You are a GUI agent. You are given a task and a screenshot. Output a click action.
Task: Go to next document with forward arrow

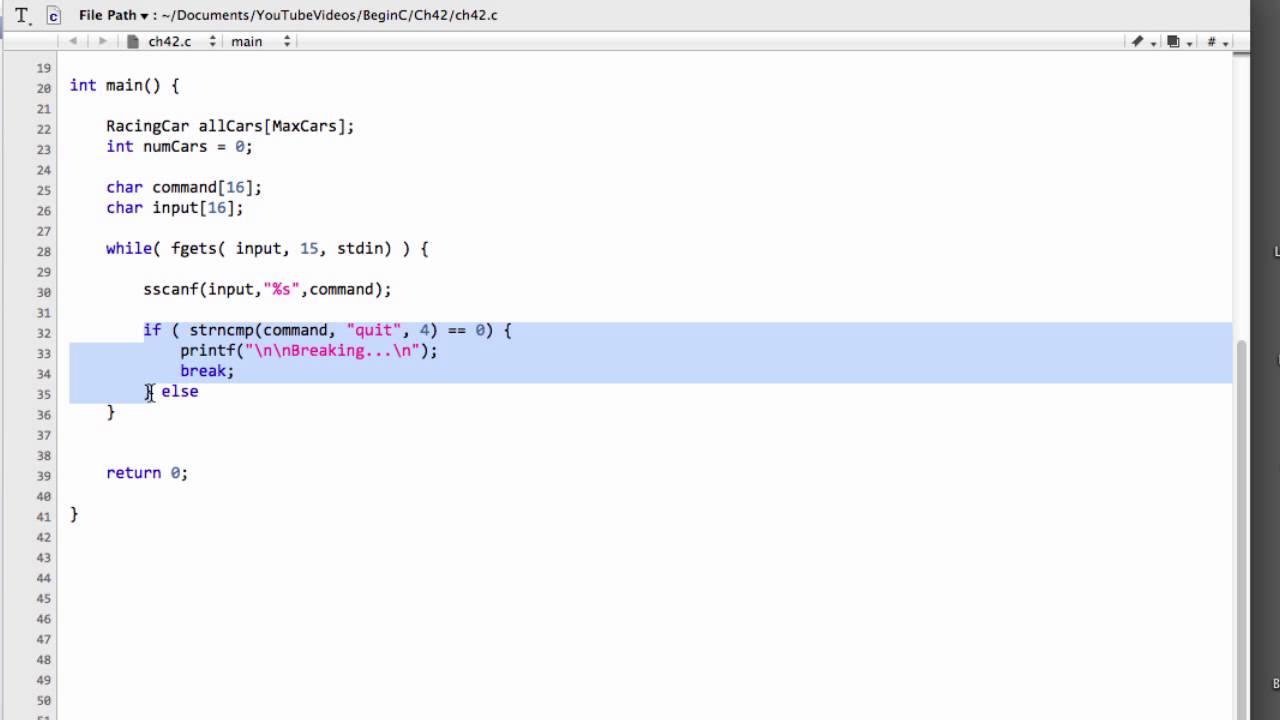click(102, 41)
